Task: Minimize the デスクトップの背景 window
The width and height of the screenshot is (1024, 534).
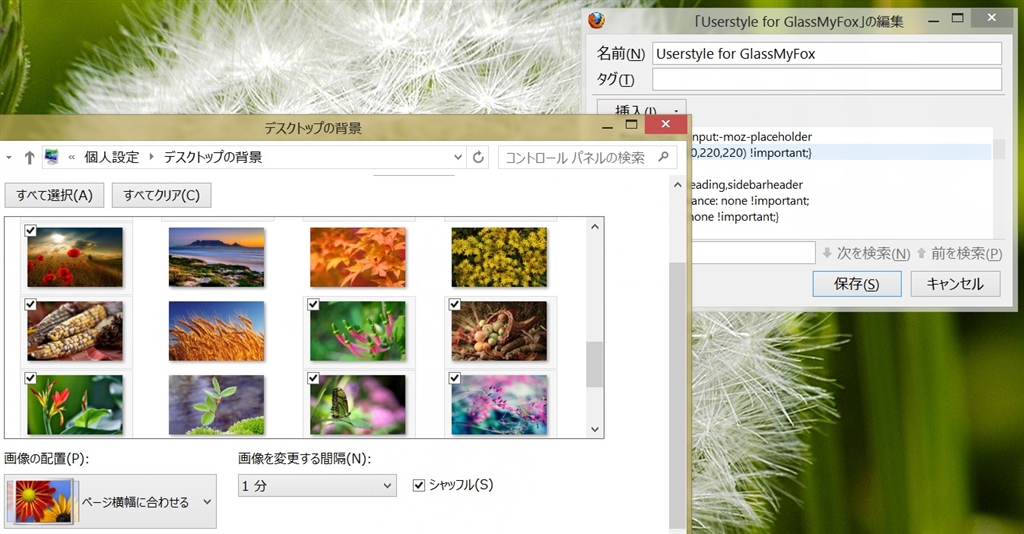Action: 607,125
